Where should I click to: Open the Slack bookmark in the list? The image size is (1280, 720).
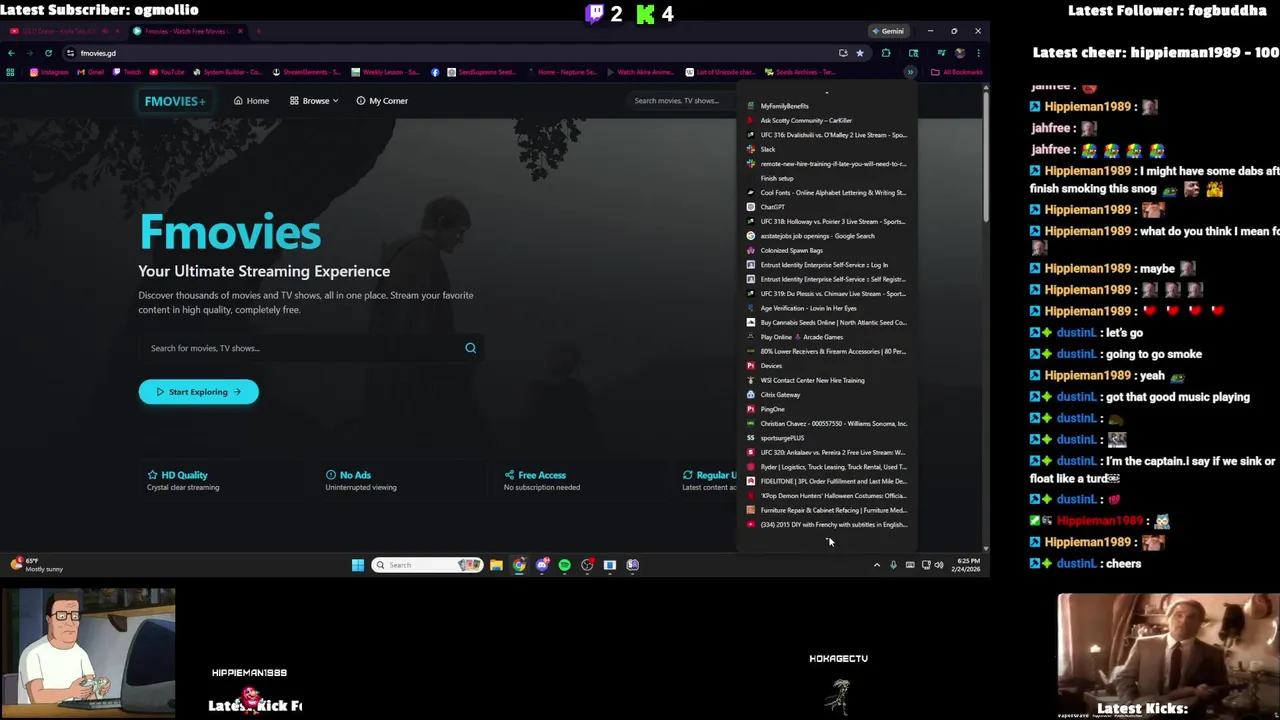[827, 149]
